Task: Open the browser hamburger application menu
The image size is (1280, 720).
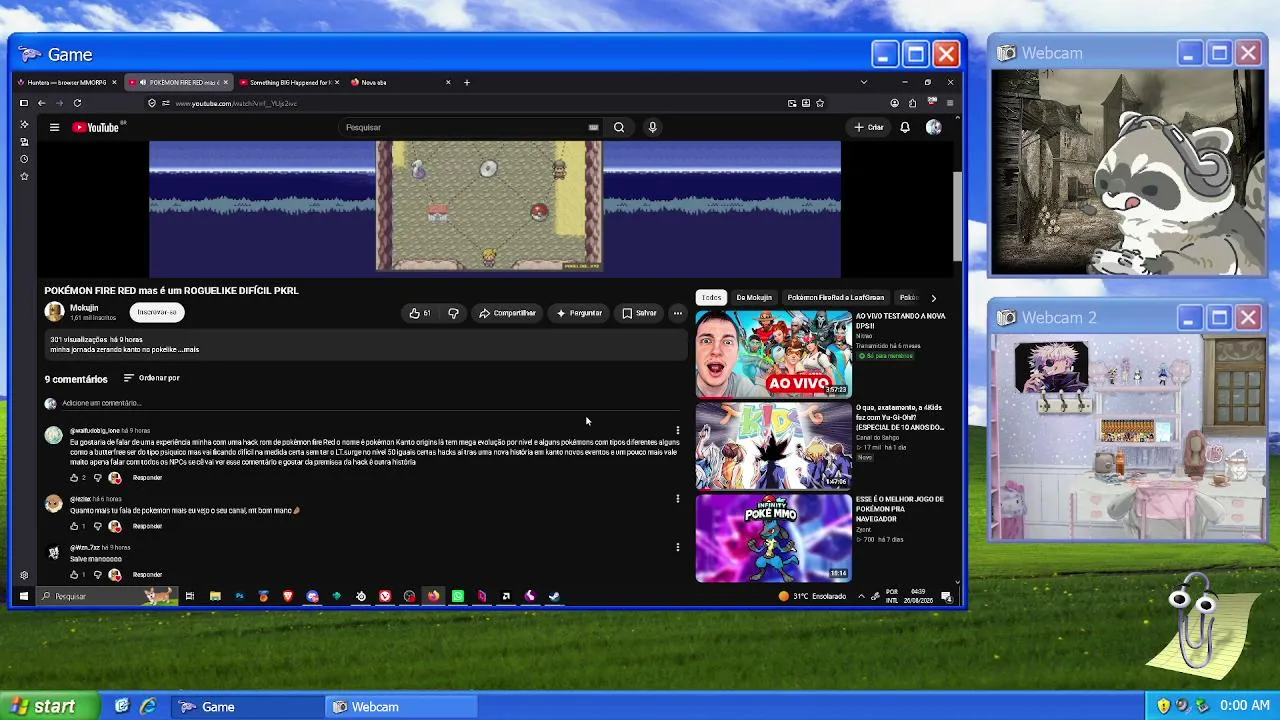Action: (x=950, y=103)
